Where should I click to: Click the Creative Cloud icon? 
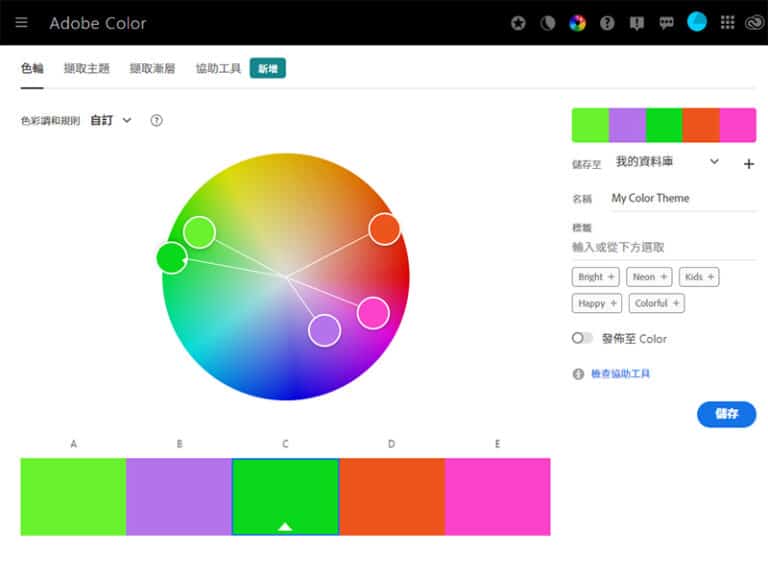(x=753, y=23)
